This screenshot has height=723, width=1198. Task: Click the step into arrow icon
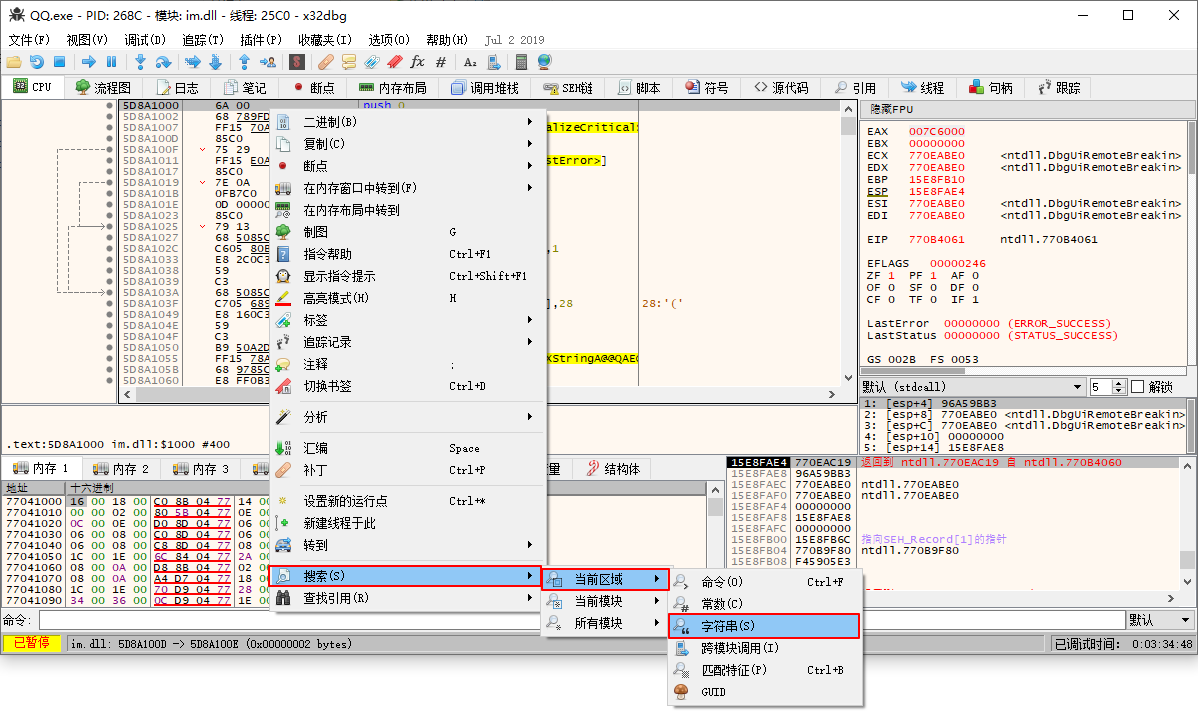141,62
